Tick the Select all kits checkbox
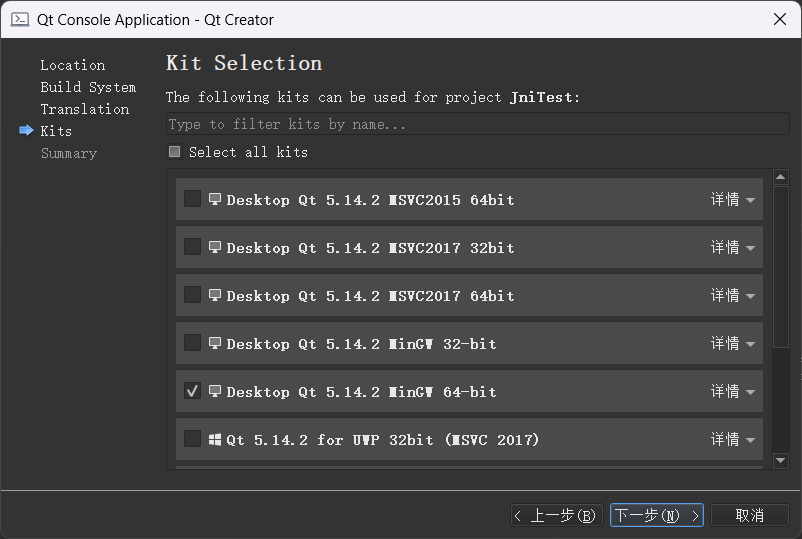802x539 pixels. click(175, 152)
